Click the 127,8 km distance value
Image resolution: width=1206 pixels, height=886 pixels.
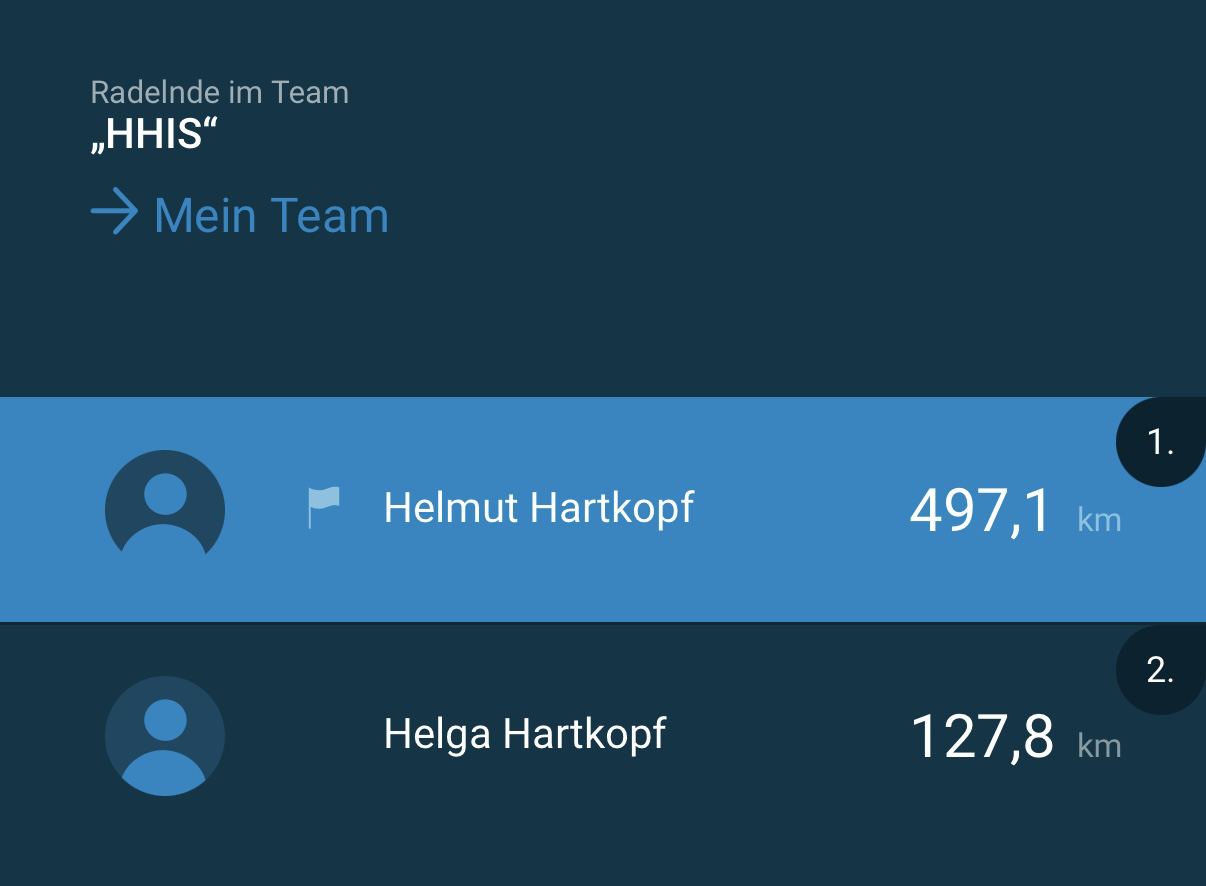coord(982,737)
